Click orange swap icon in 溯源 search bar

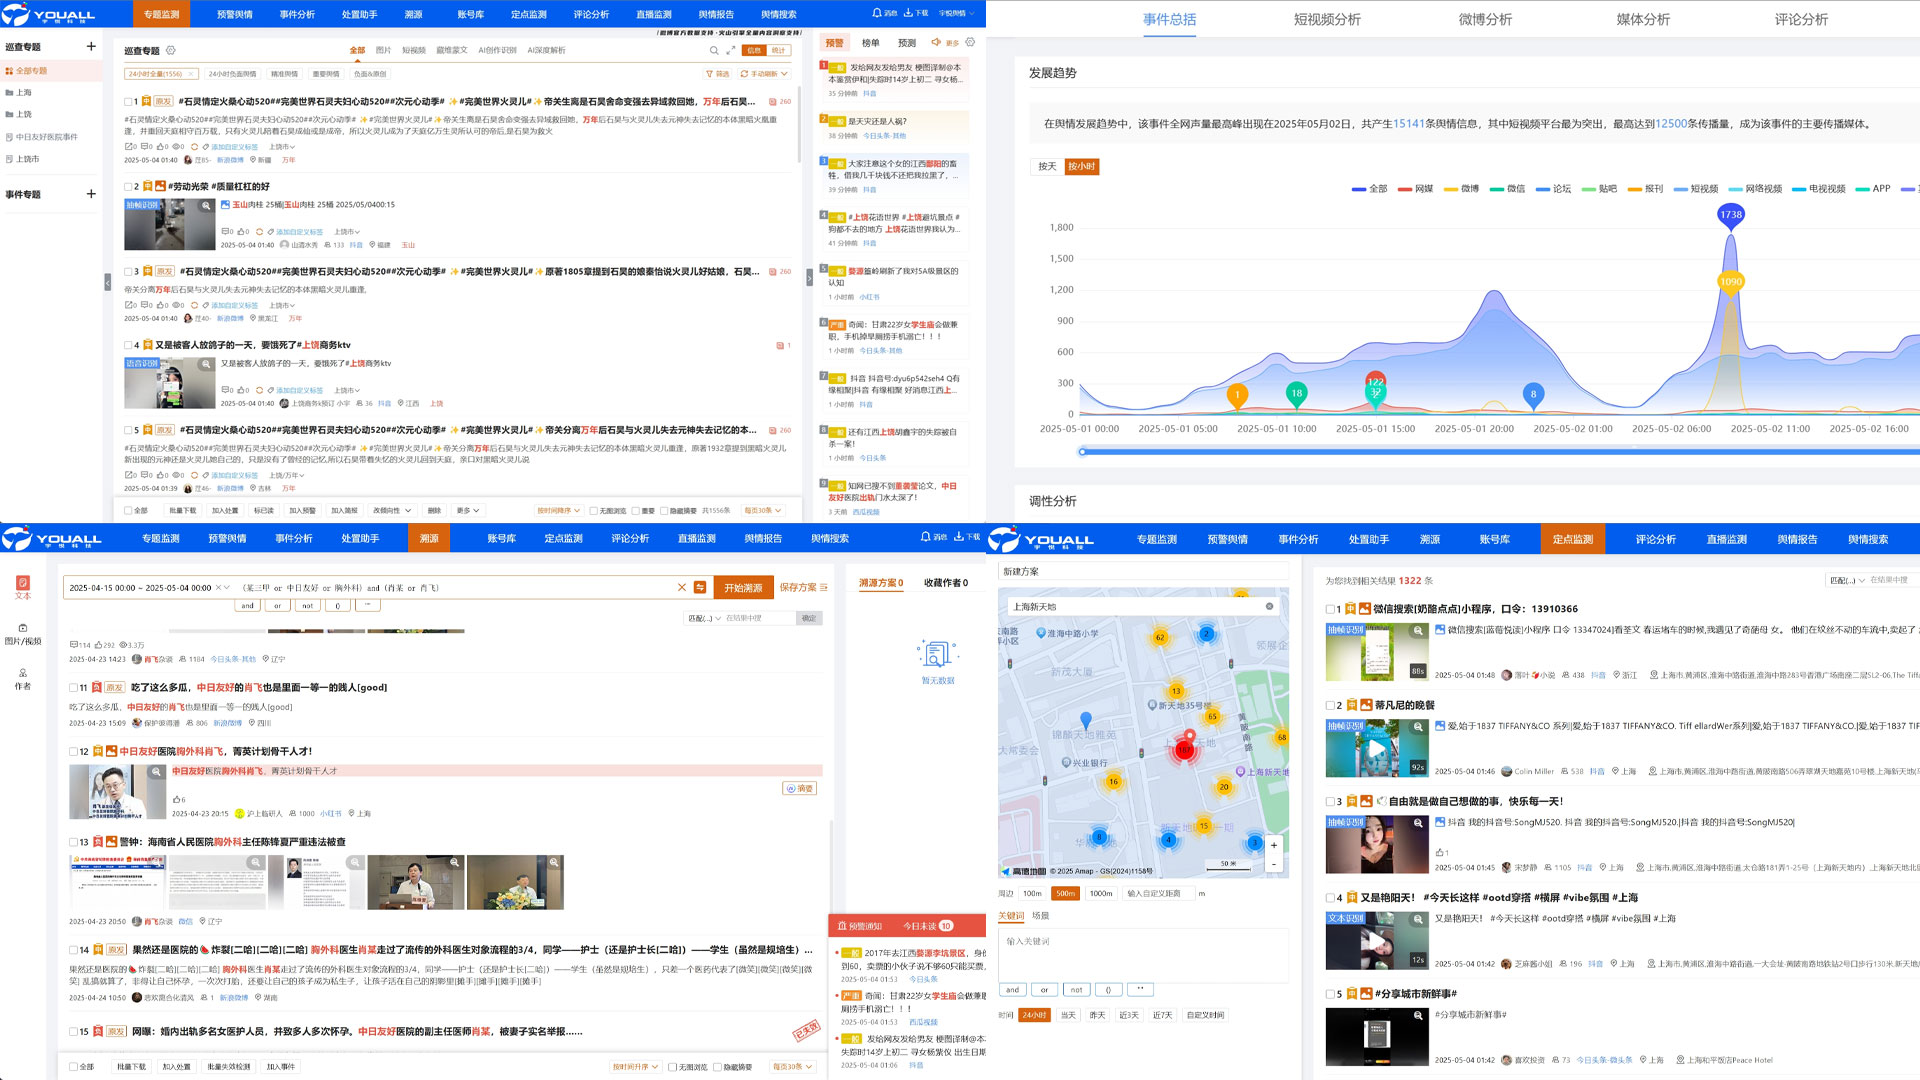700,588
